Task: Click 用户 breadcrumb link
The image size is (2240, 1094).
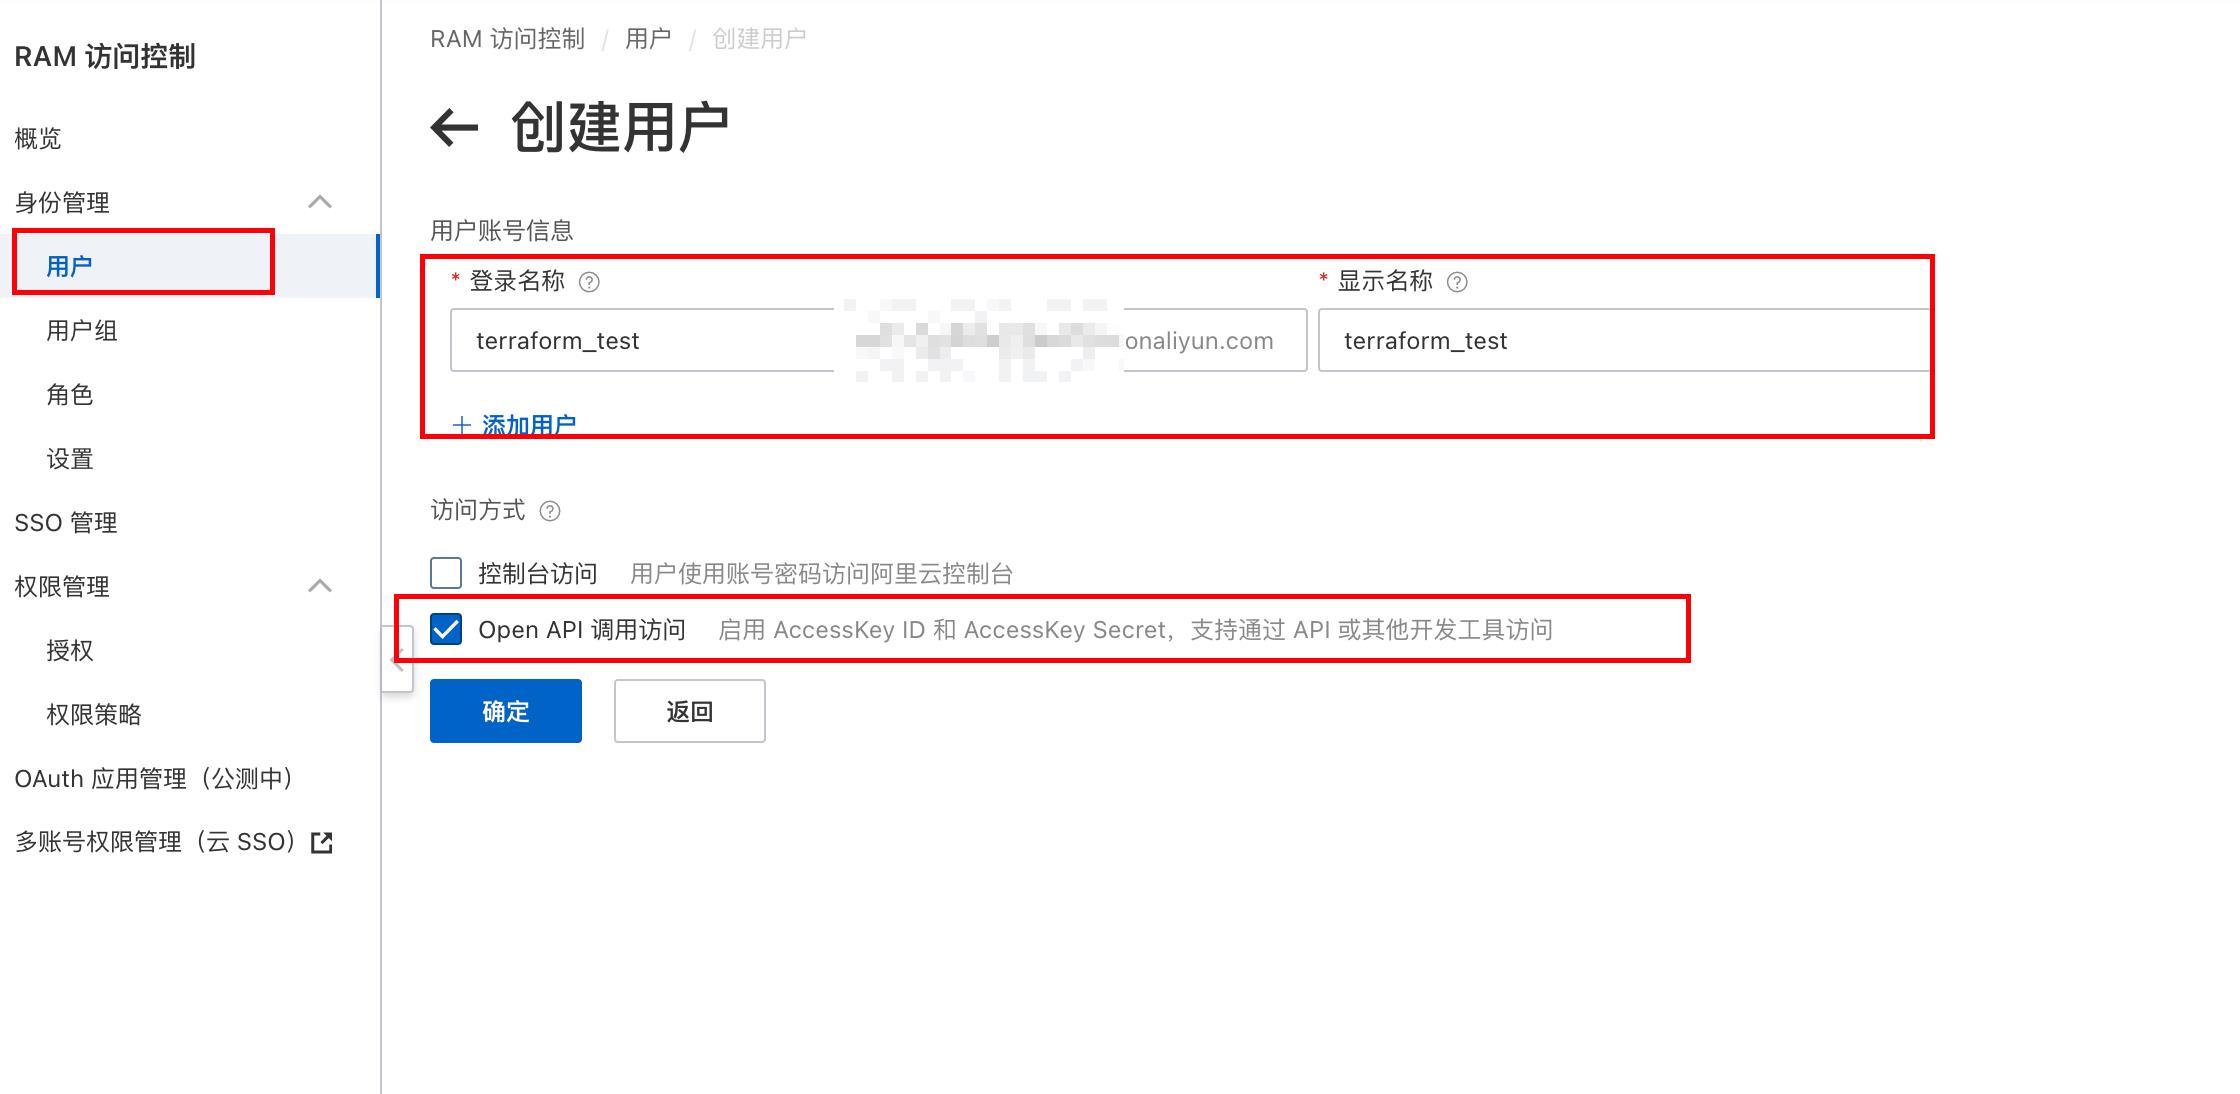Action: pyautogui.click(x=648, y=39)
